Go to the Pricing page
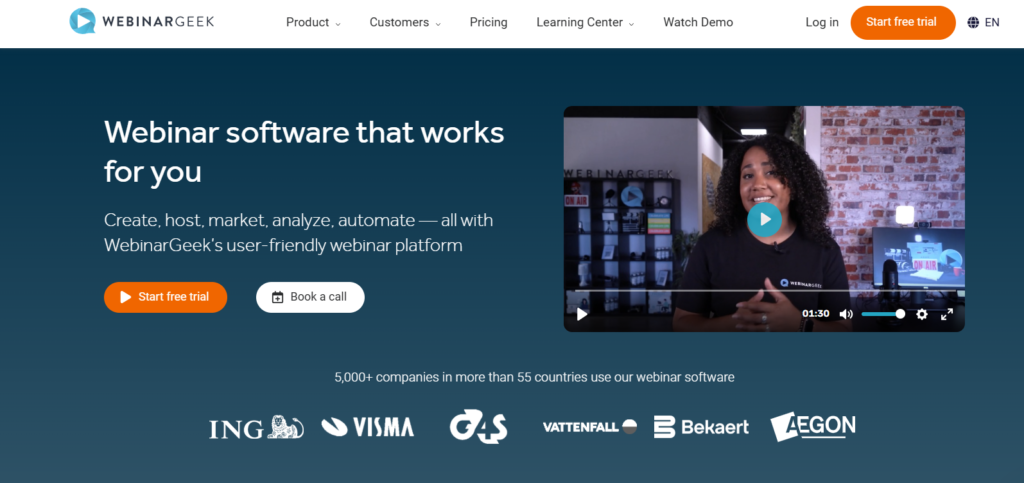Image resolution: width=1024 pixels, height=483 pixels. (488, 22)
